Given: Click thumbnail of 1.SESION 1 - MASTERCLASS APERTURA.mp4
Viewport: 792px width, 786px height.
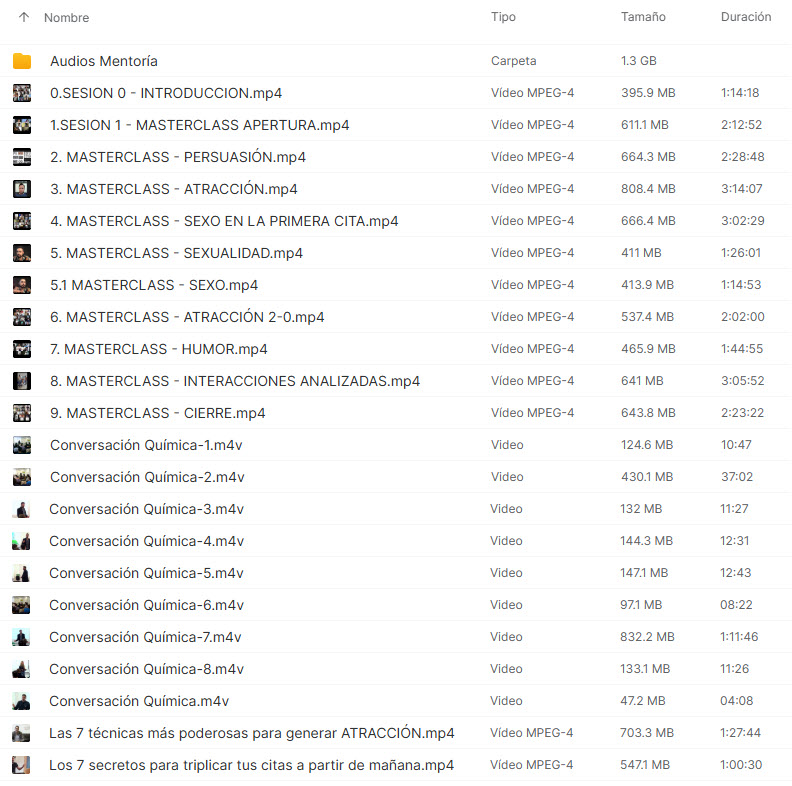Looking at the screenshot, I should [22, 125].
